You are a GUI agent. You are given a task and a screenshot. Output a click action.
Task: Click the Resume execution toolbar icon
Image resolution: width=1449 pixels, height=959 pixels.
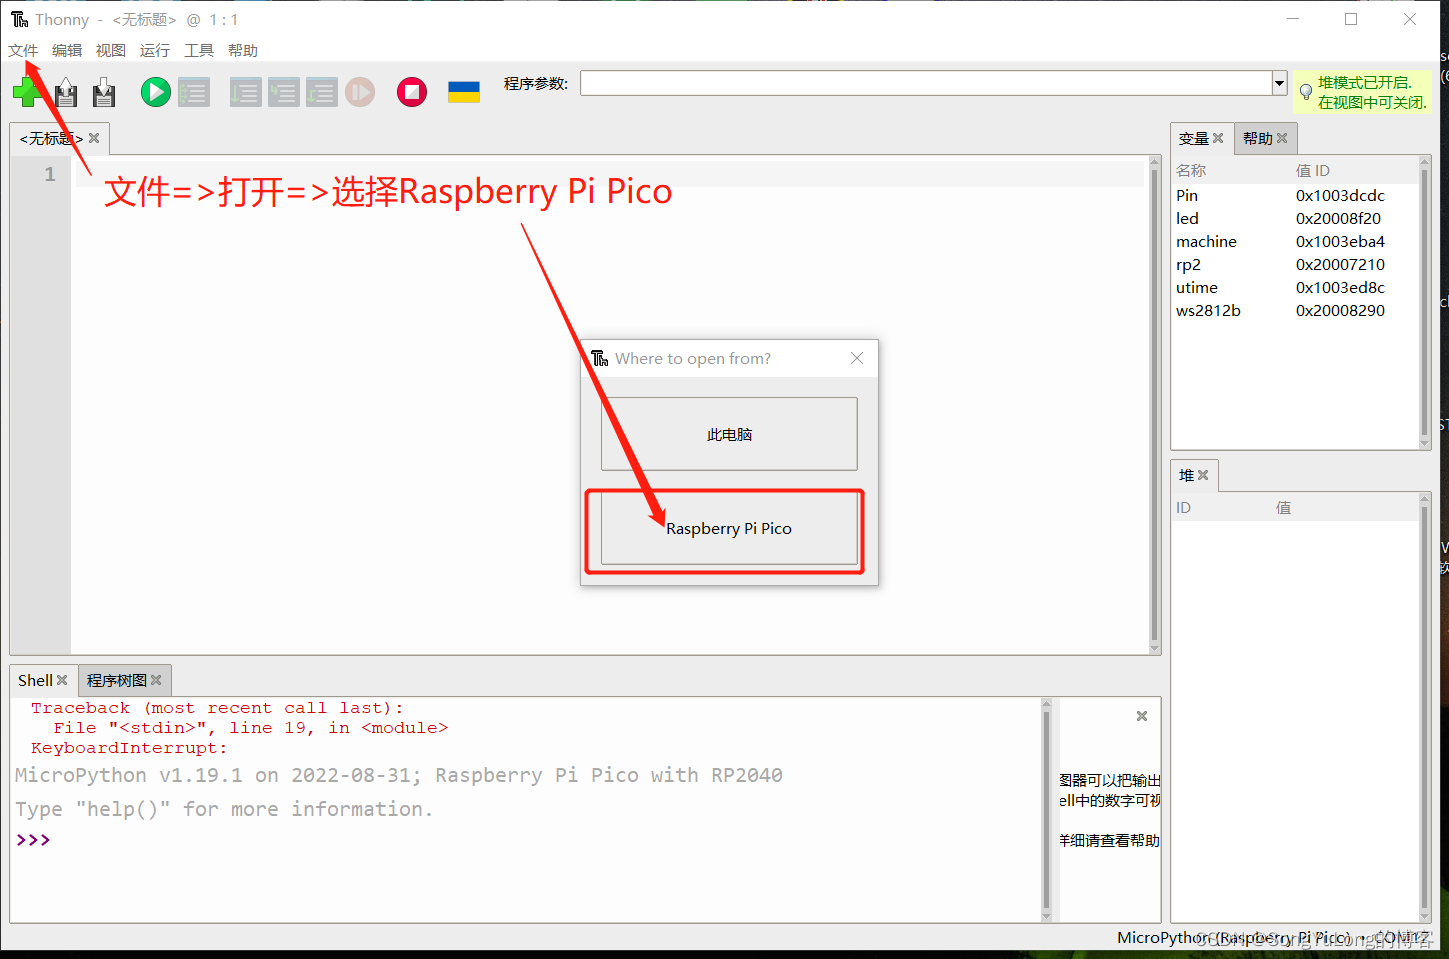coord(360,92)
